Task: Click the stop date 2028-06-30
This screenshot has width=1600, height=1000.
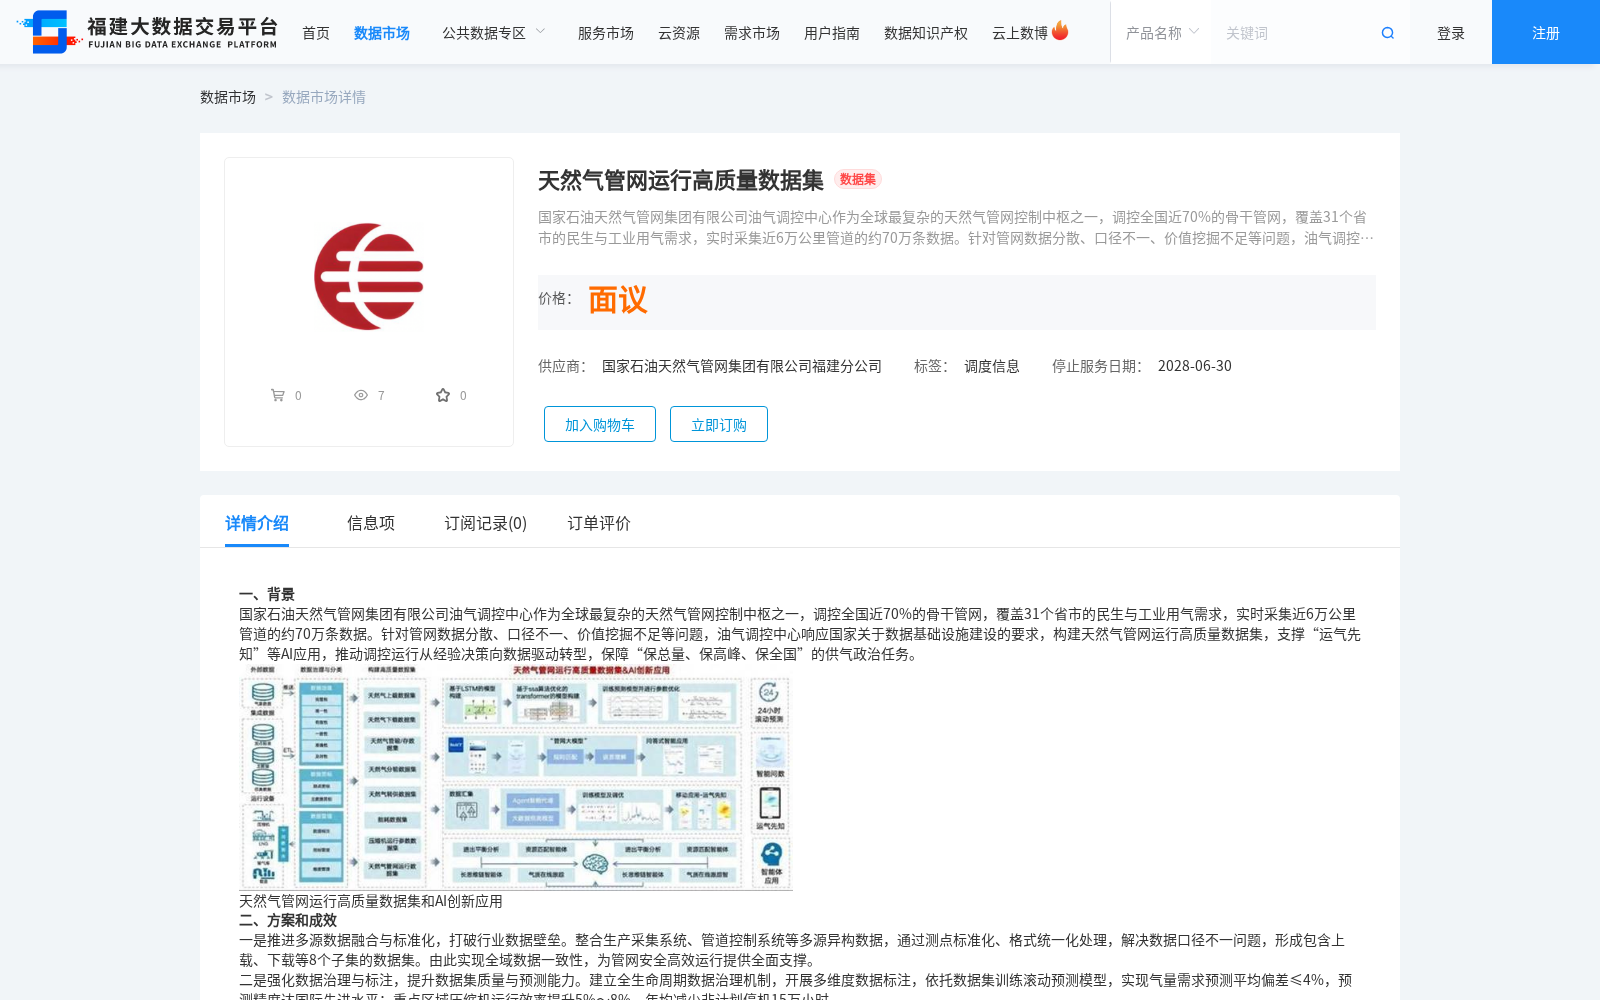Action: [1195, 366]
